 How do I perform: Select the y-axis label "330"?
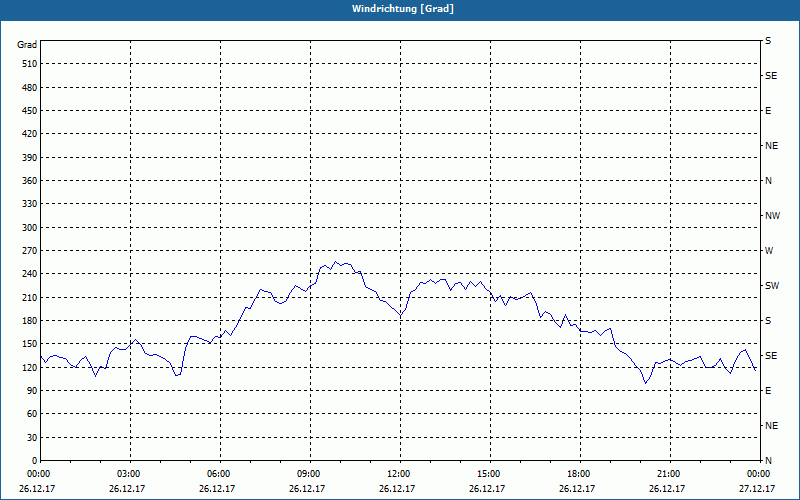coord(30,204)
